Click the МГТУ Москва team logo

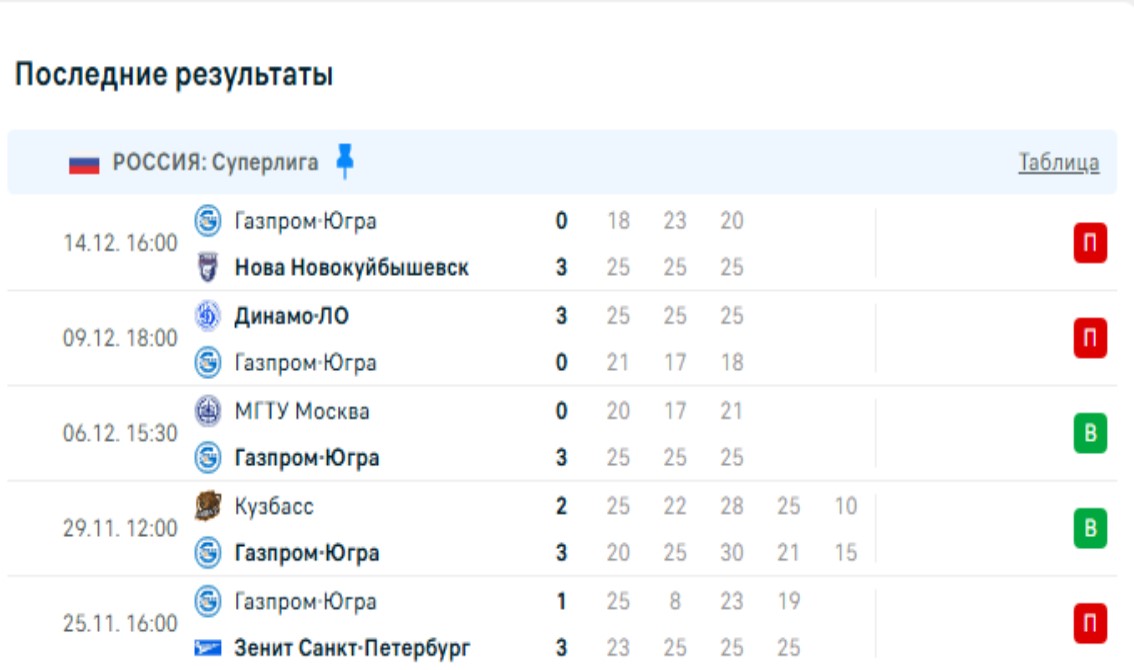point(207,411)
